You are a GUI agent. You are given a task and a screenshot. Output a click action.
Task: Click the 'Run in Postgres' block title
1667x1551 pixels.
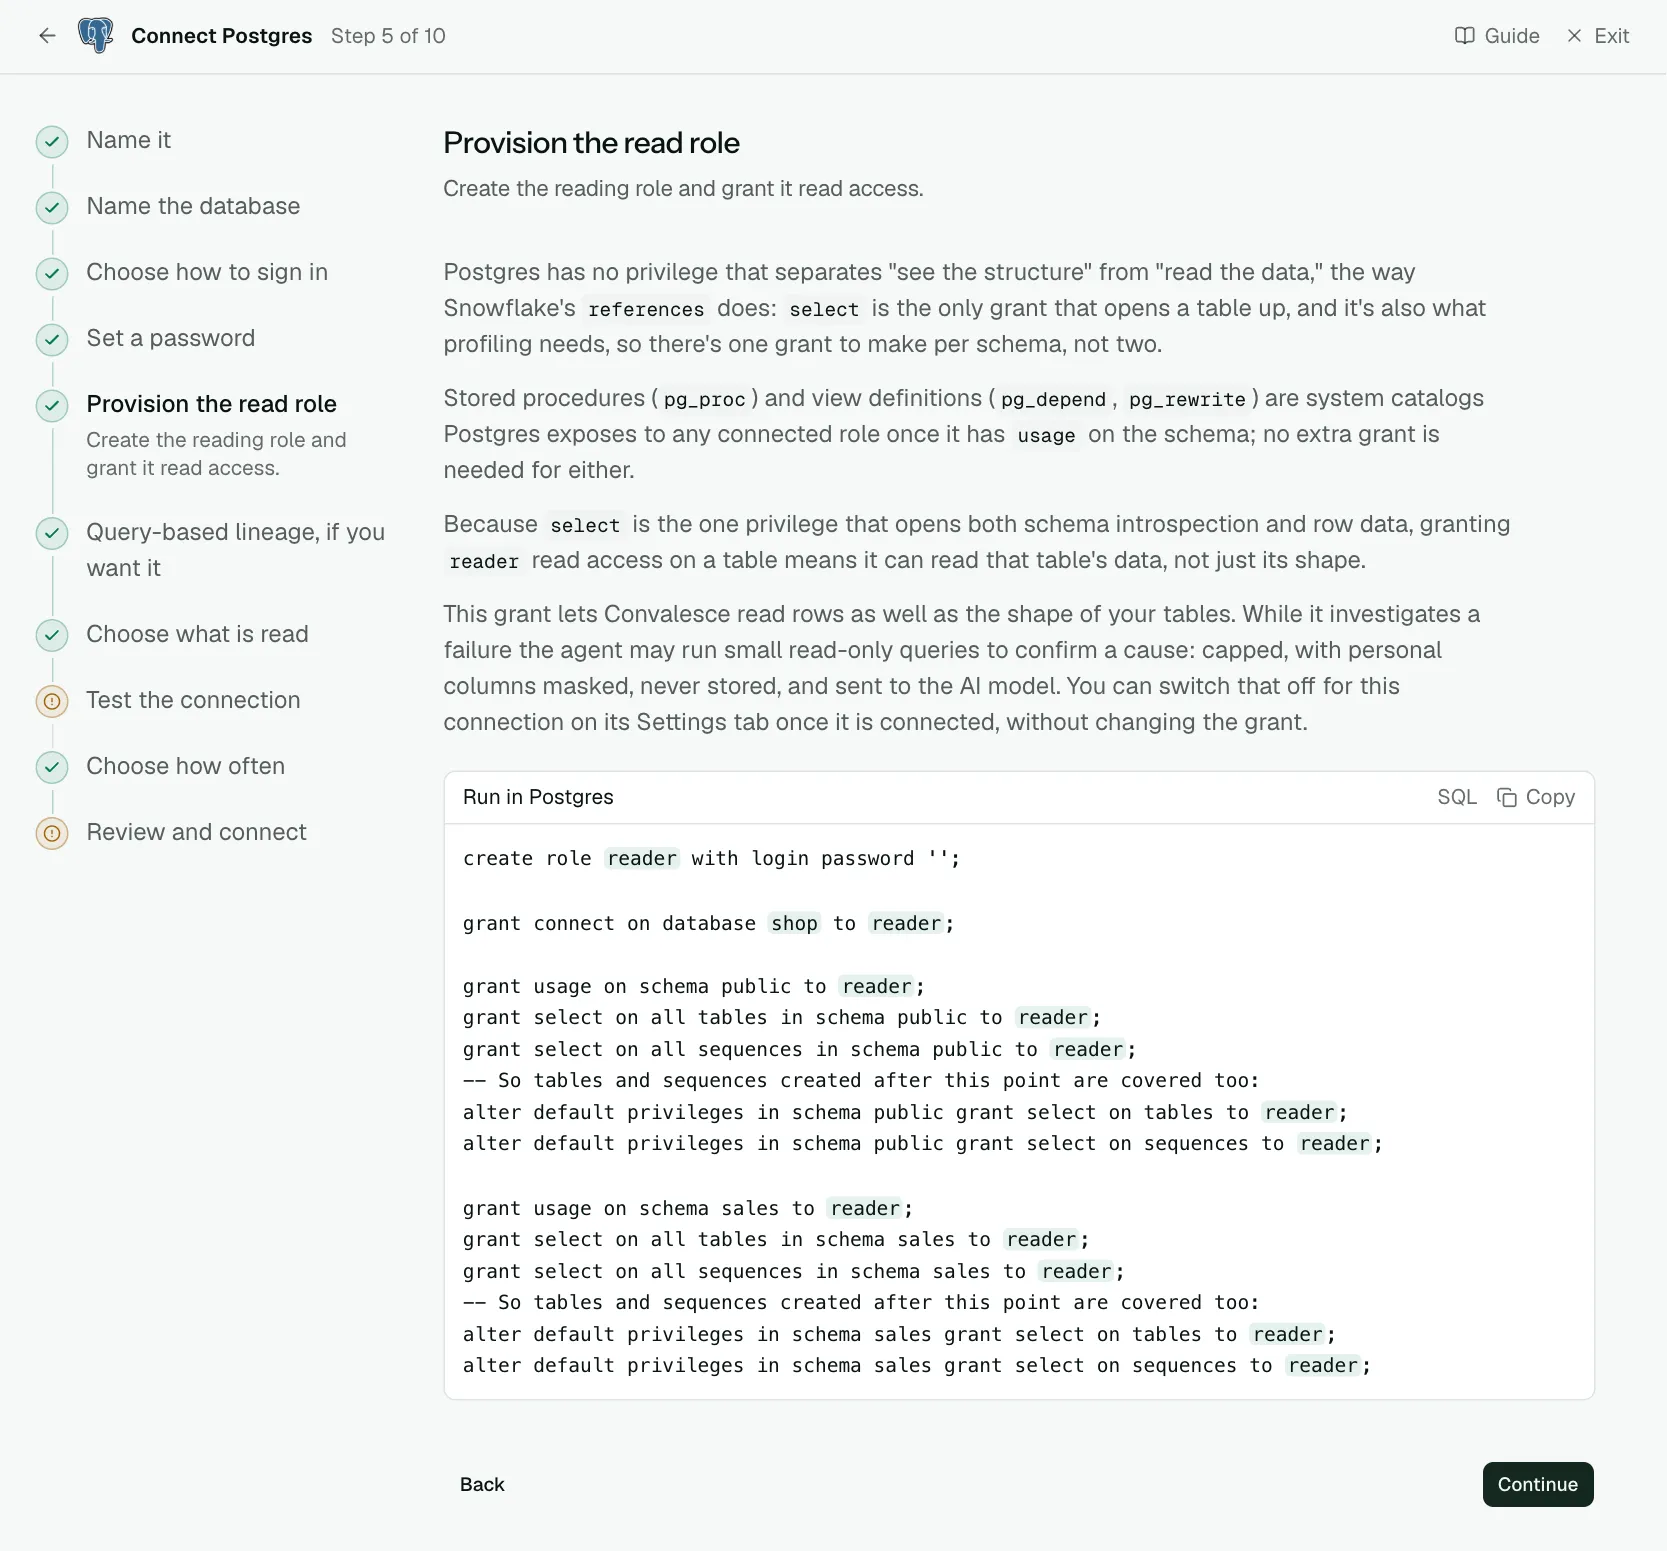coord(538,797)
